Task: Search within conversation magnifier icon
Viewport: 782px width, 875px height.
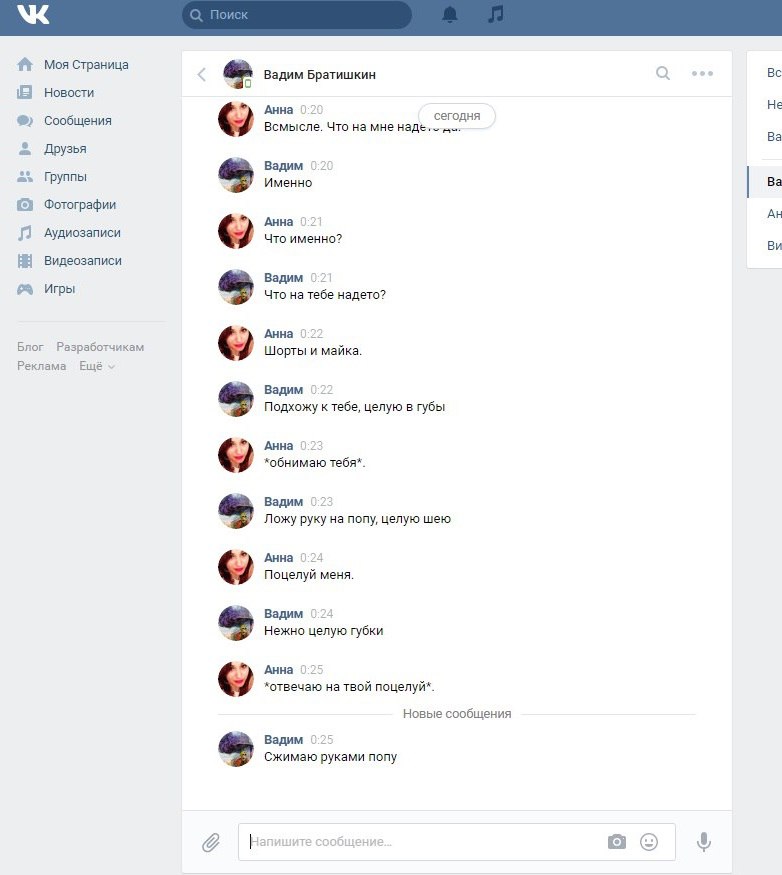Action: tap(663, 73)
